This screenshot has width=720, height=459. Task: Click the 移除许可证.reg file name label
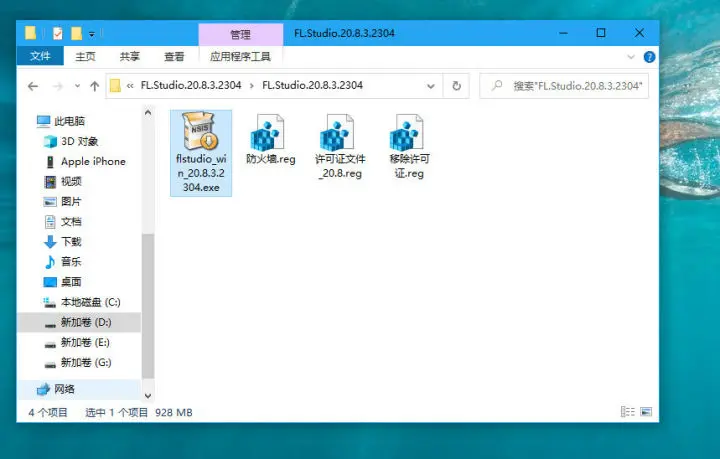(x=409, y=166)
